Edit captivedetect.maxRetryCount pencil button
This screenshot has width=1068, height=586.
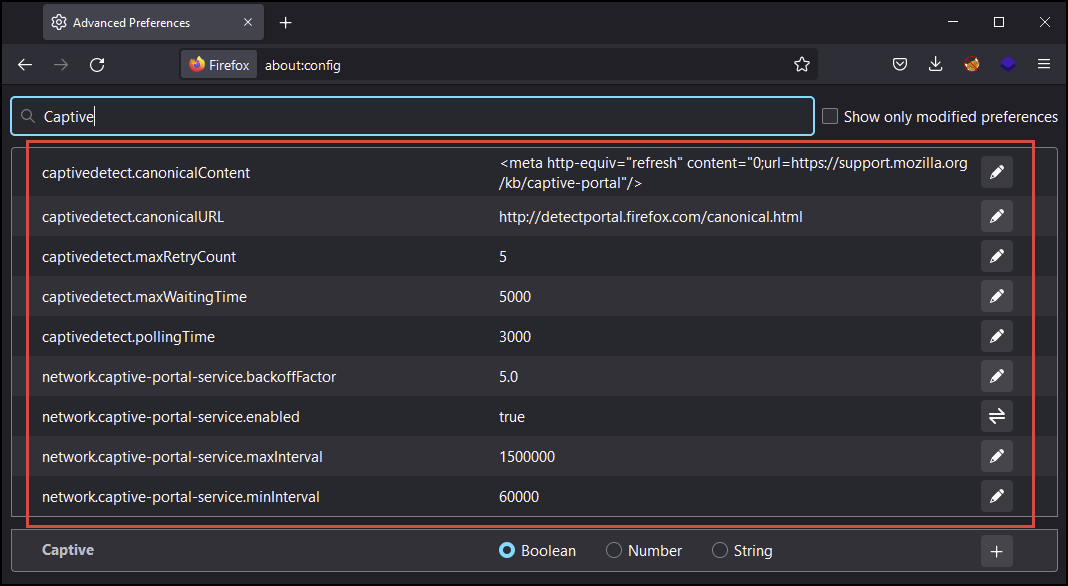point(996,256)
